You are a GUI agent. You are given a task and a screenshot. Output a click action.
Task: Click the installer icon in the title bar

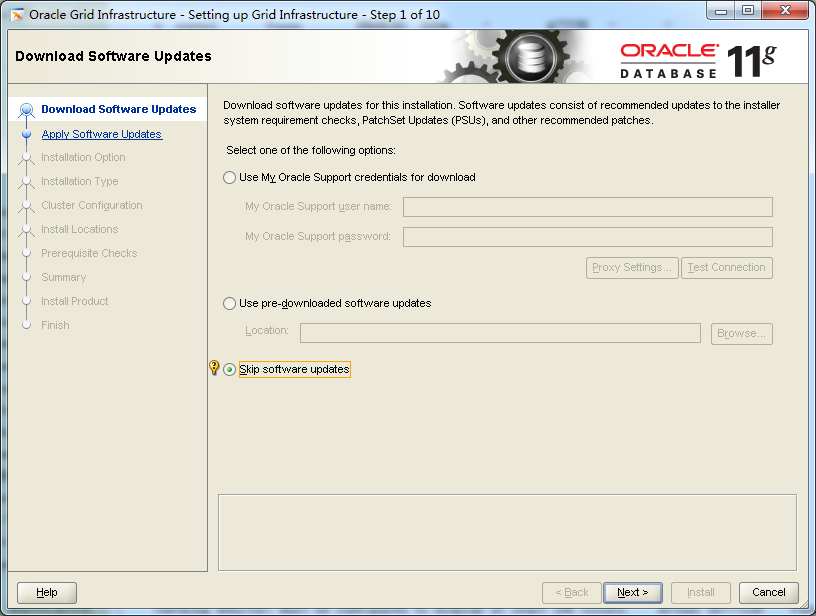(17, 15)
